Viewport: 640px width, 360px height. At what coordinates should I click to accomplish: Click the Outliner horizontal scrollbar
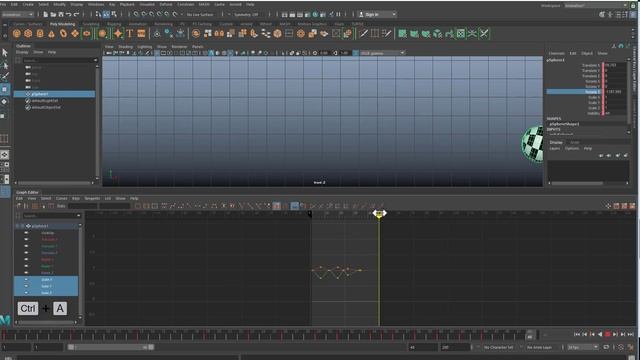(x=55, y=183)
